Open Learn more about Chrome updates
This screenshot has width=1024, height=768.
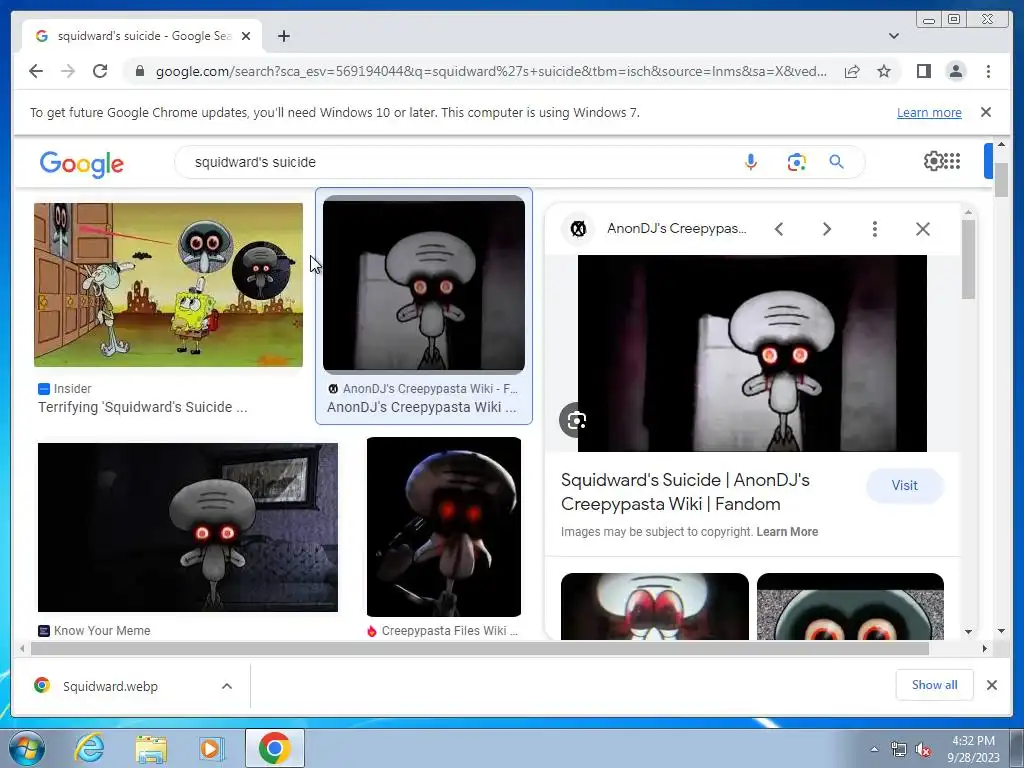(929, 112)
